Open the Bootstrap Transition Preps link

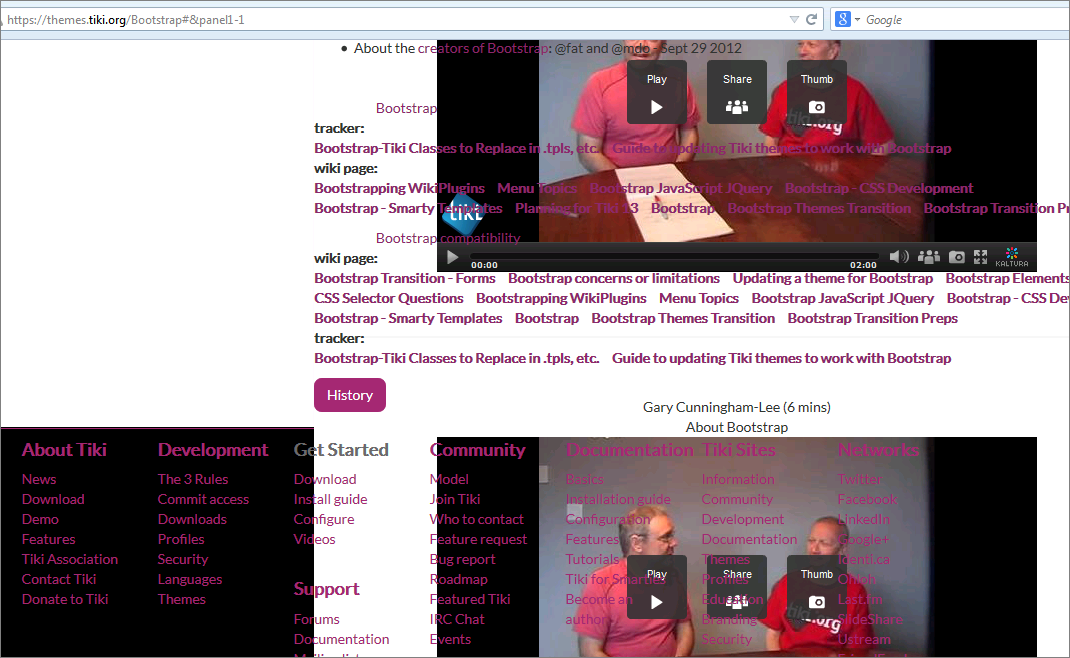click(873, 318)
